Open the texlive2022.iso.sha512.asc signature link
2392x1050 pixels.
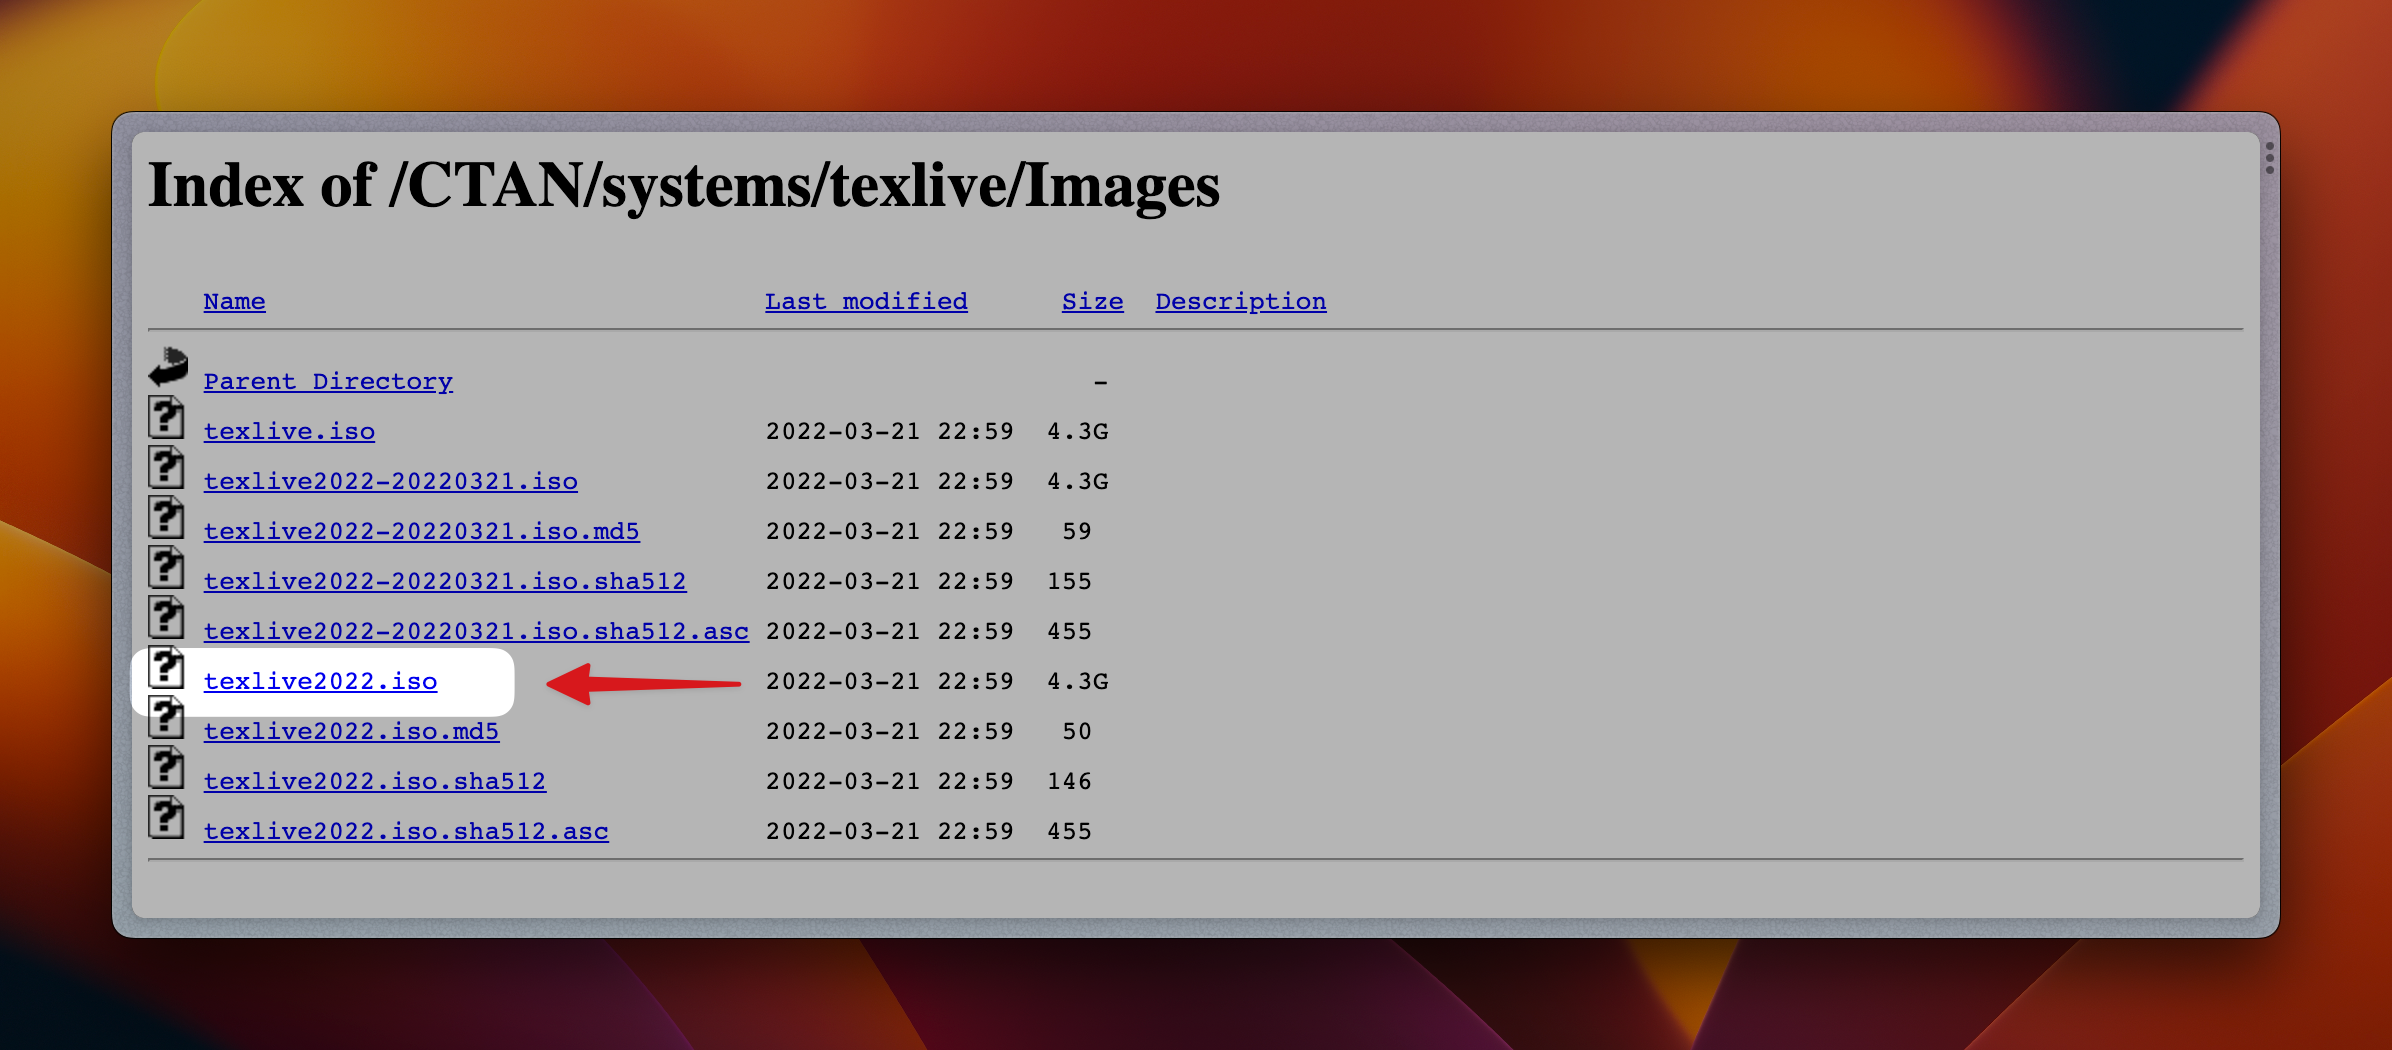point(406,831)
